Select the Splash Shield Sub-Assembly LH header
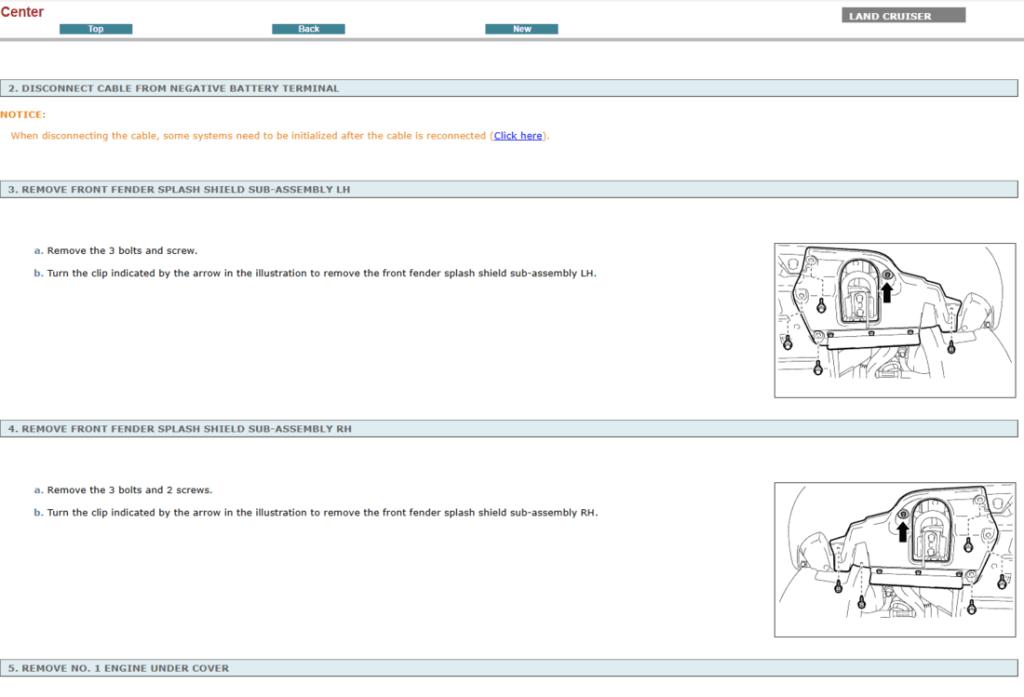This screenshot has width=1024, height=697. click(180, 189)
